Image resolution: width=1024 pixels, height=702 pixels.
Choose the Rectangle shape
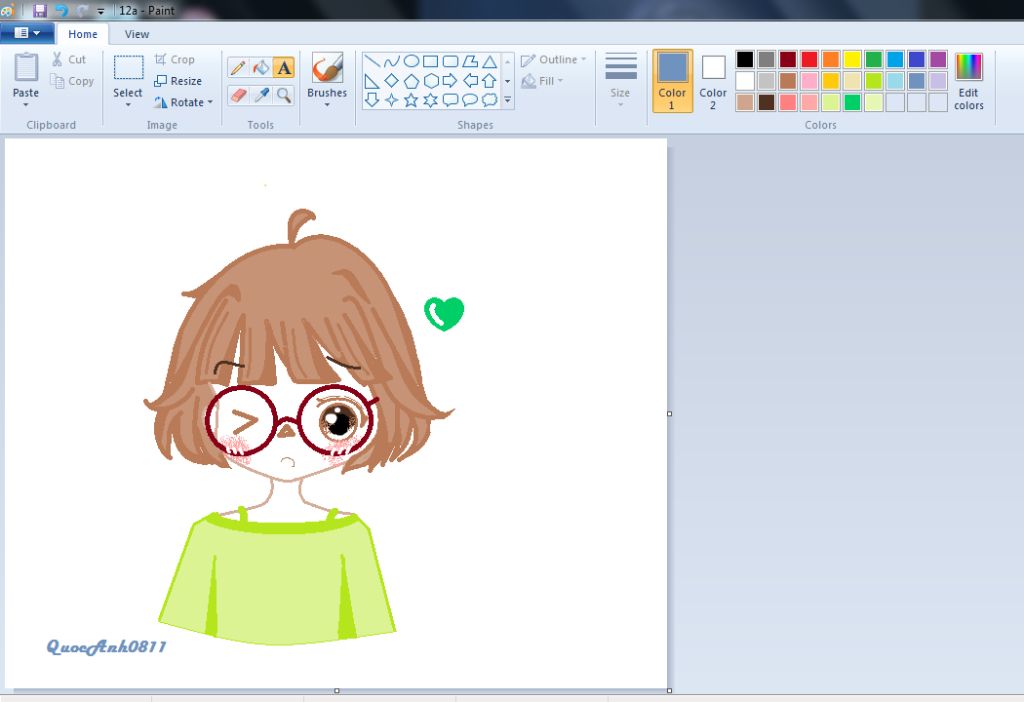430,61
